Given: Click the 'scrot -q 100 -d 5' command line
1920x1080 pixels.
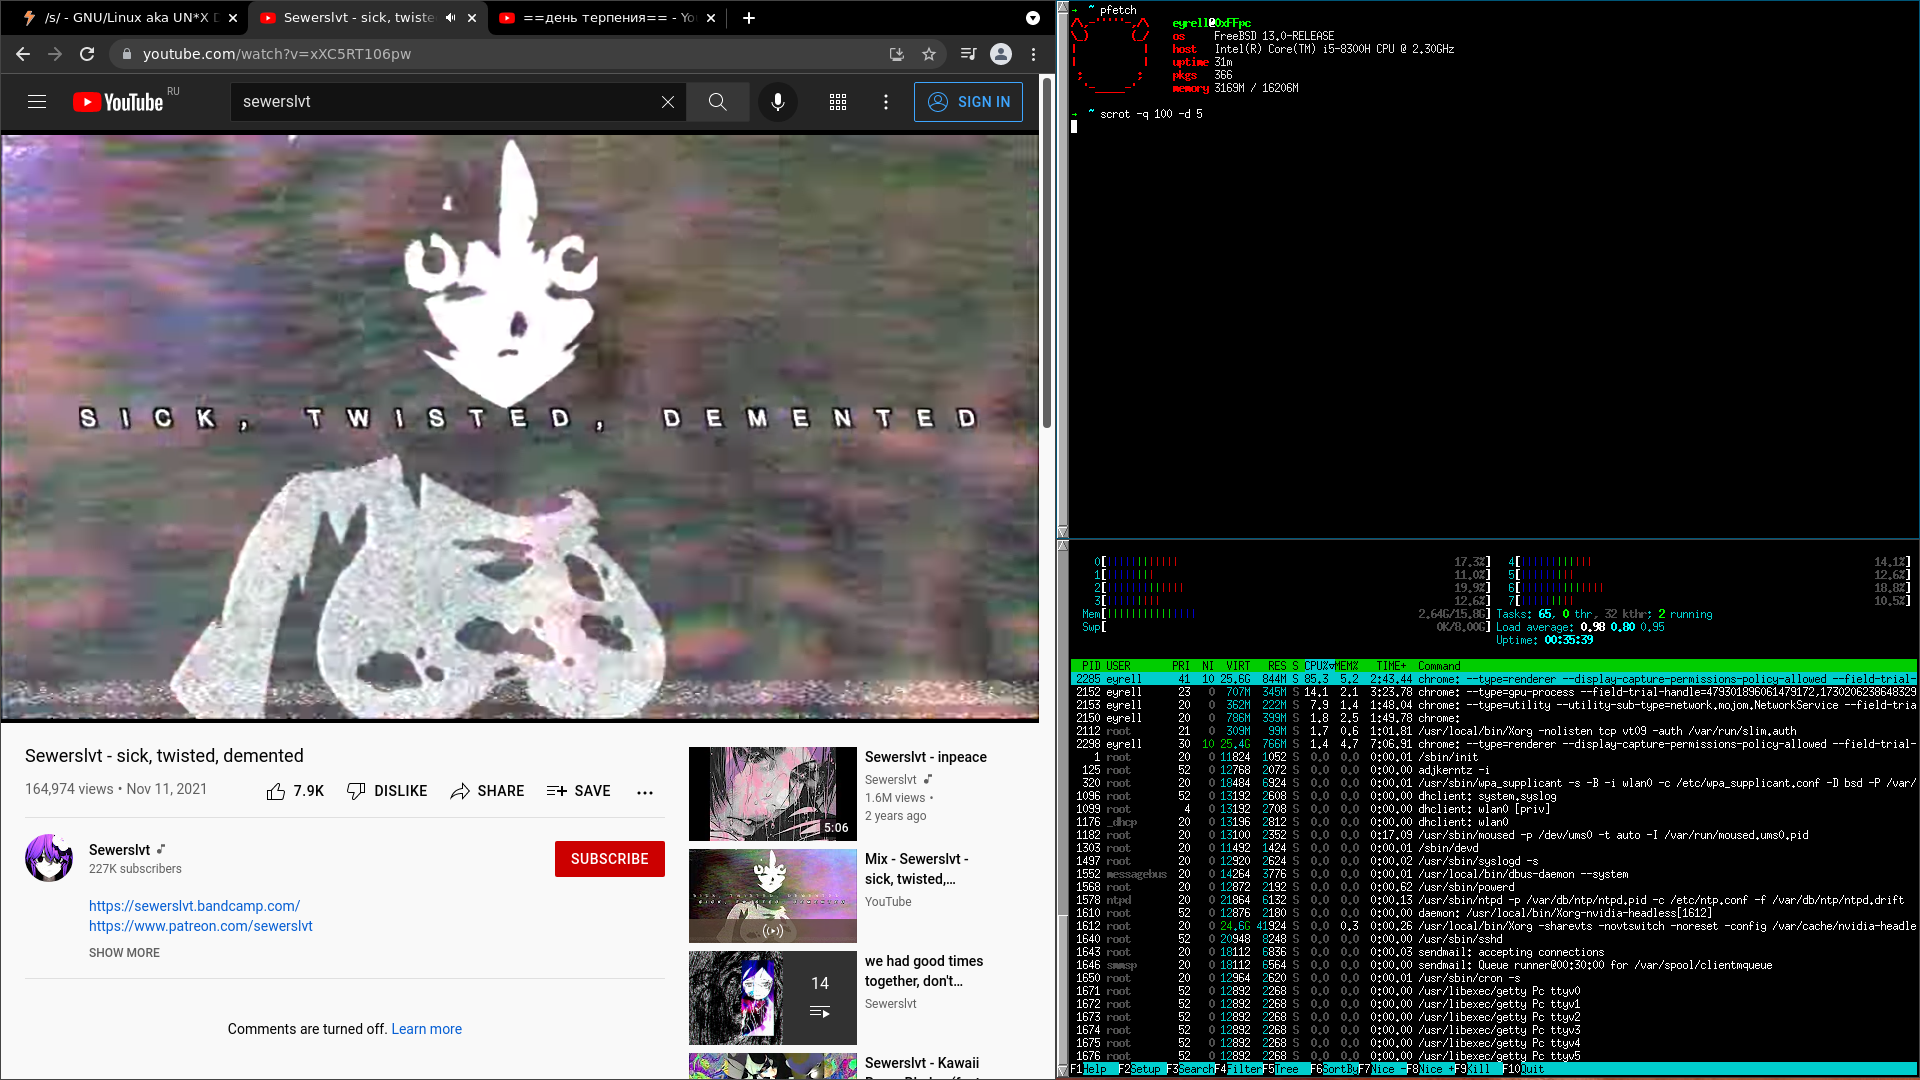Looking at the screenshot, I should [1151, 114].
